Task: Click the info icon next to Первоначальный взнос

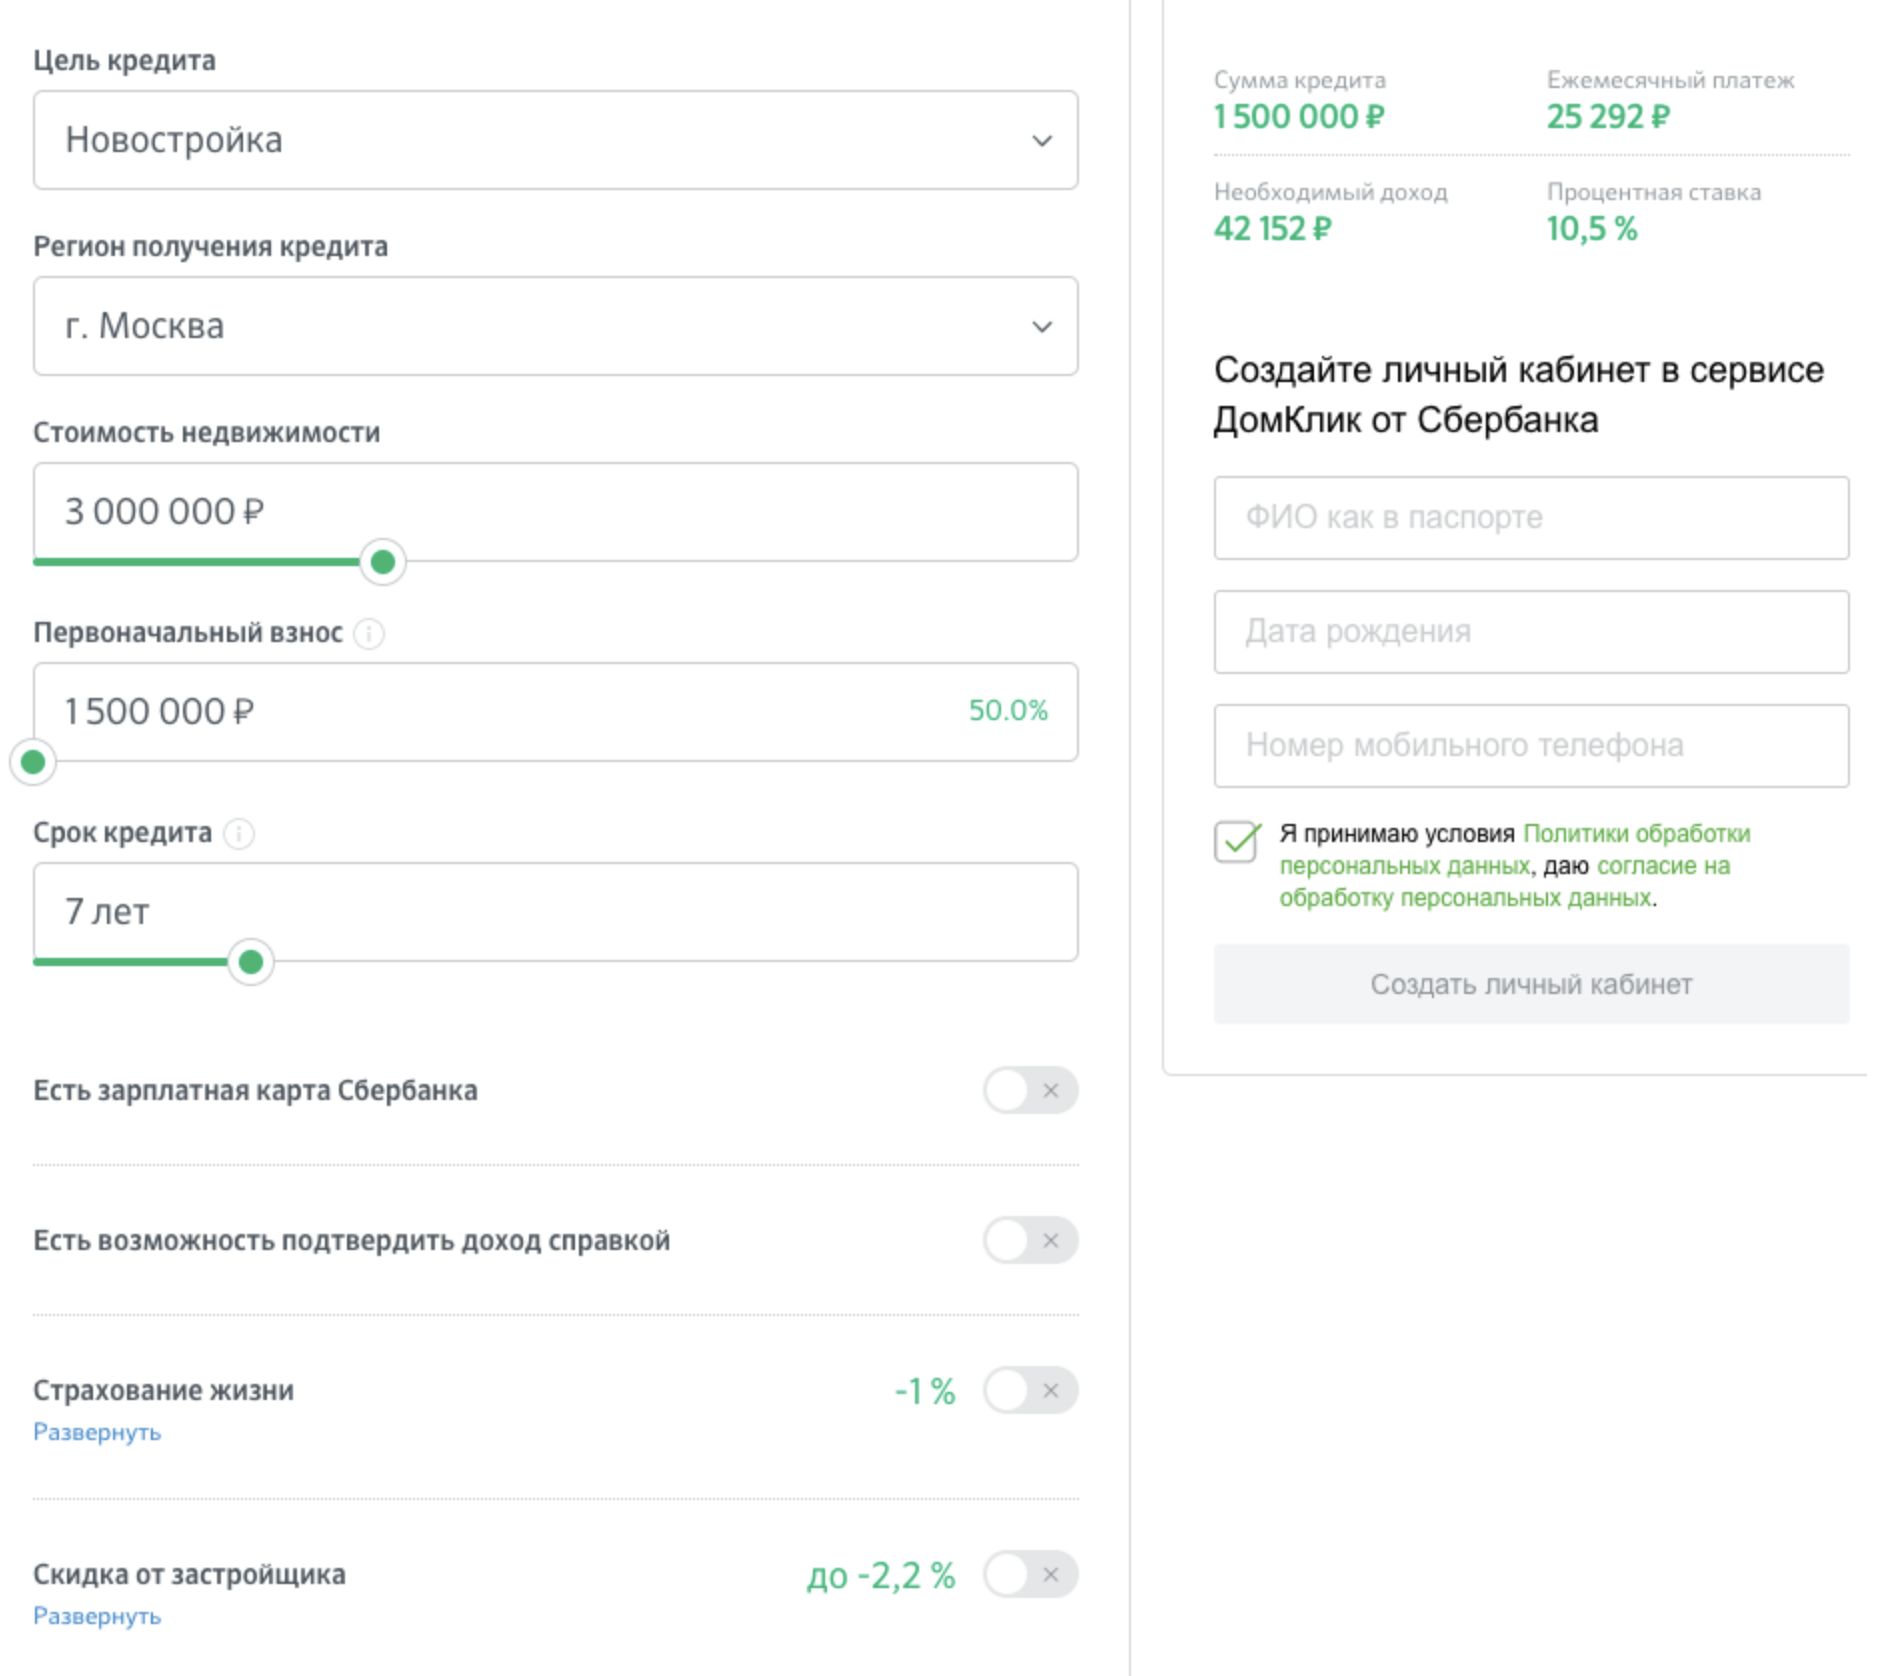Action: pos(369,634)
